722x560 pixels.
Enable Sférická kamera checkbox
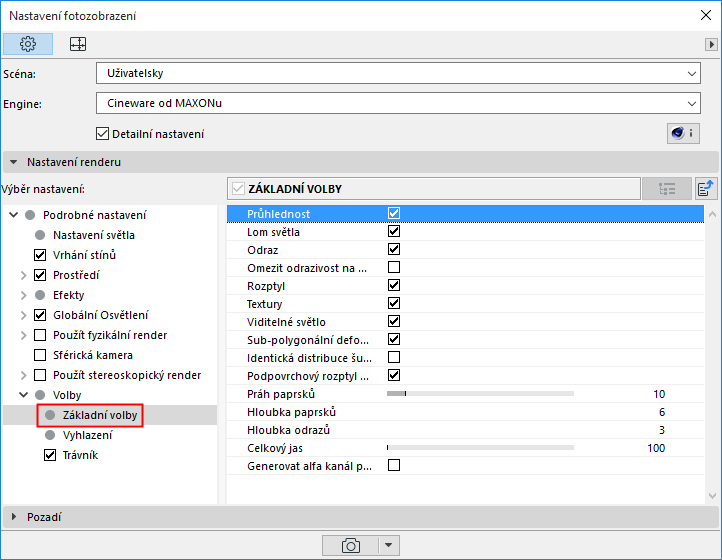tap(40, 355)
